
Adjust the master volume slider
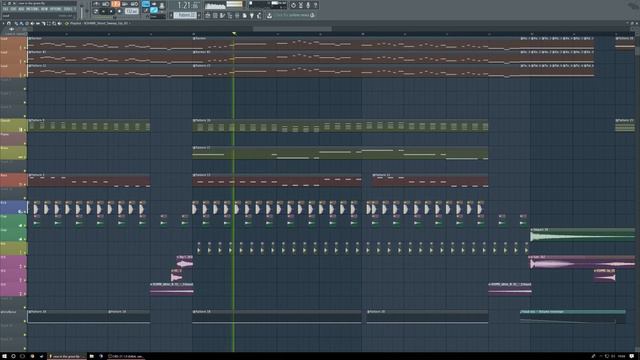tap(82, 12)
